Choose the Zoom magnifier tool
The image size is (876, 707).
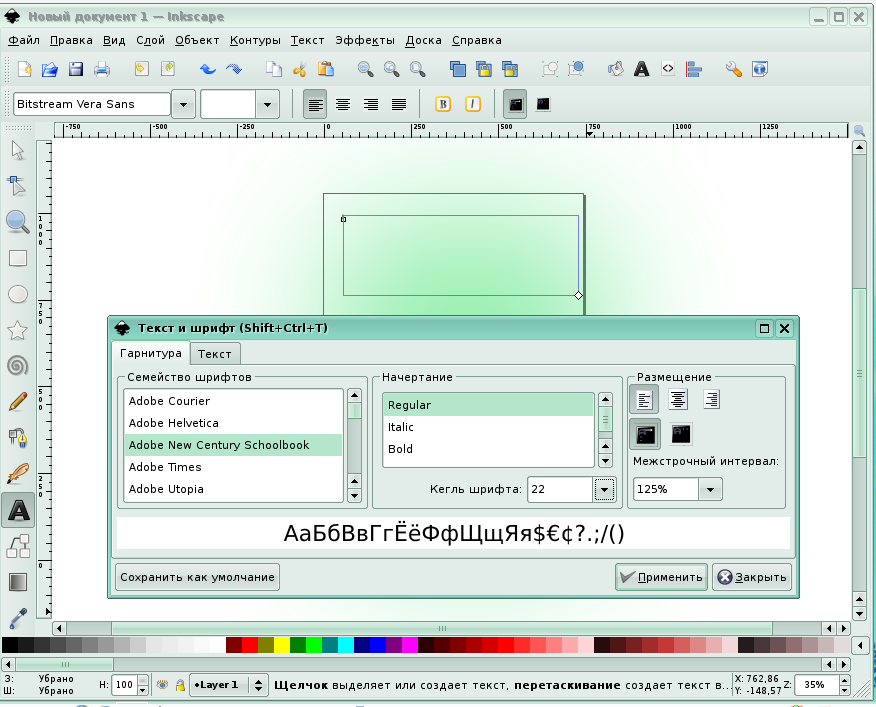(17, 221)
